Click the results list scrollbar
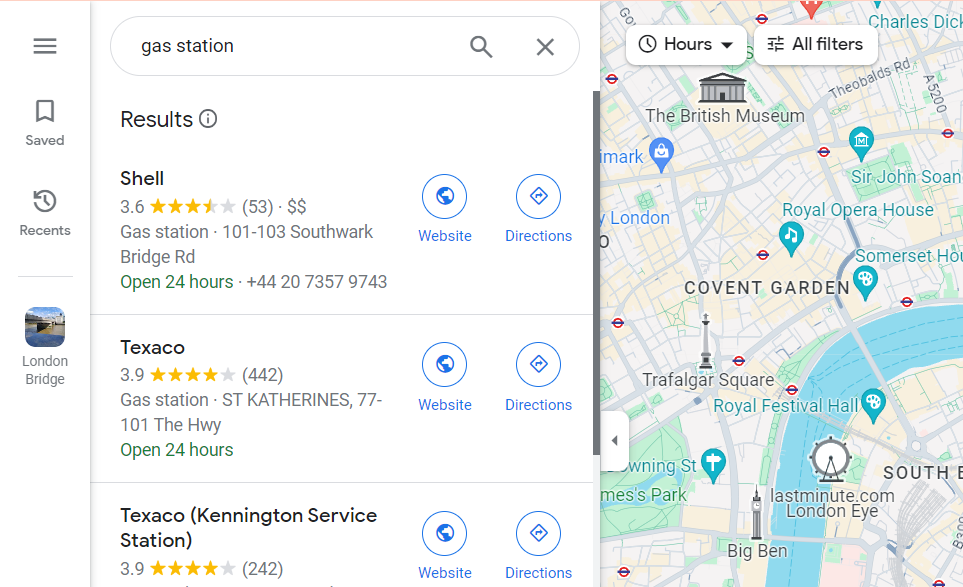 [x=596, y=273]
